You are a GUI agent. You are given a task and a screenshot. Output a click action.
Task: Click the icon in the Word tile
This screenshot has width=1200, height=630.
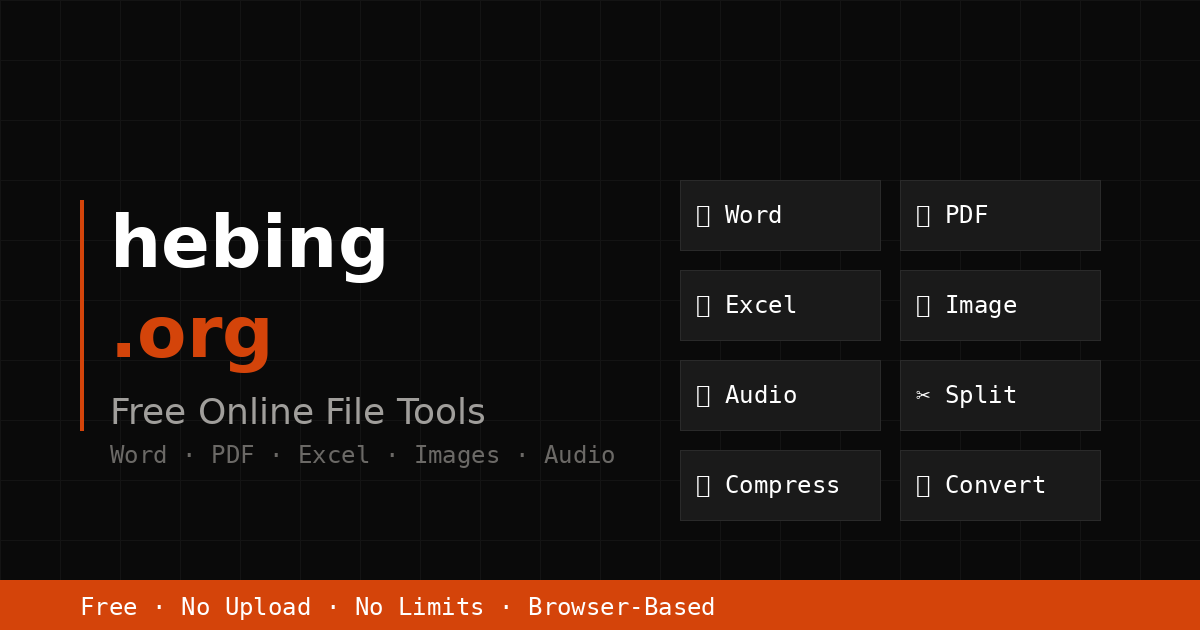[703, 216]
